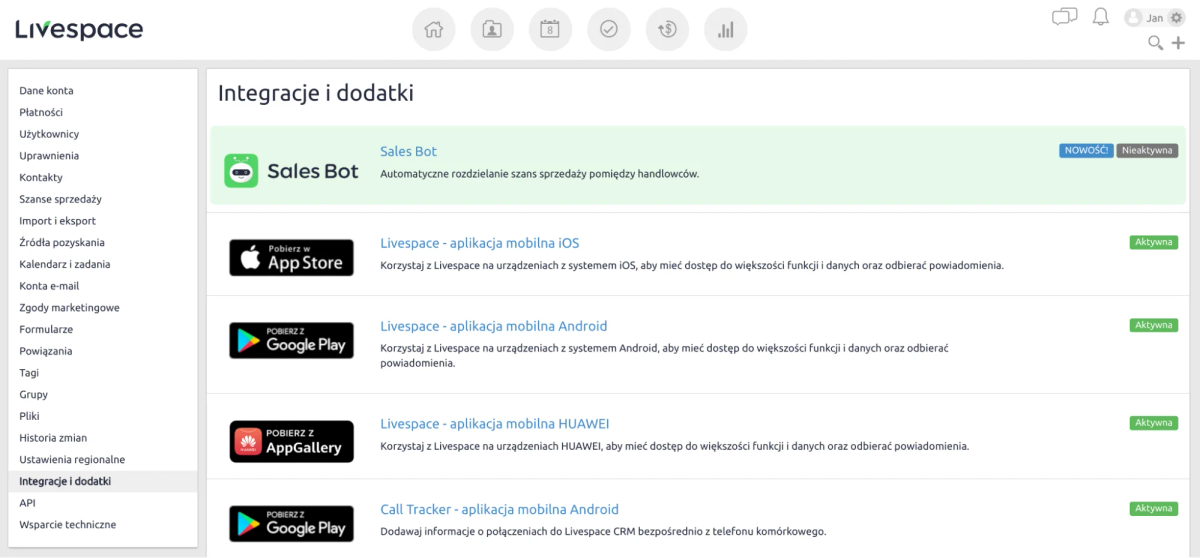1200x558 pixels.
Task: Click the NOWOŚĆ! badge on Sales Bot
Action: point(1086,151)
